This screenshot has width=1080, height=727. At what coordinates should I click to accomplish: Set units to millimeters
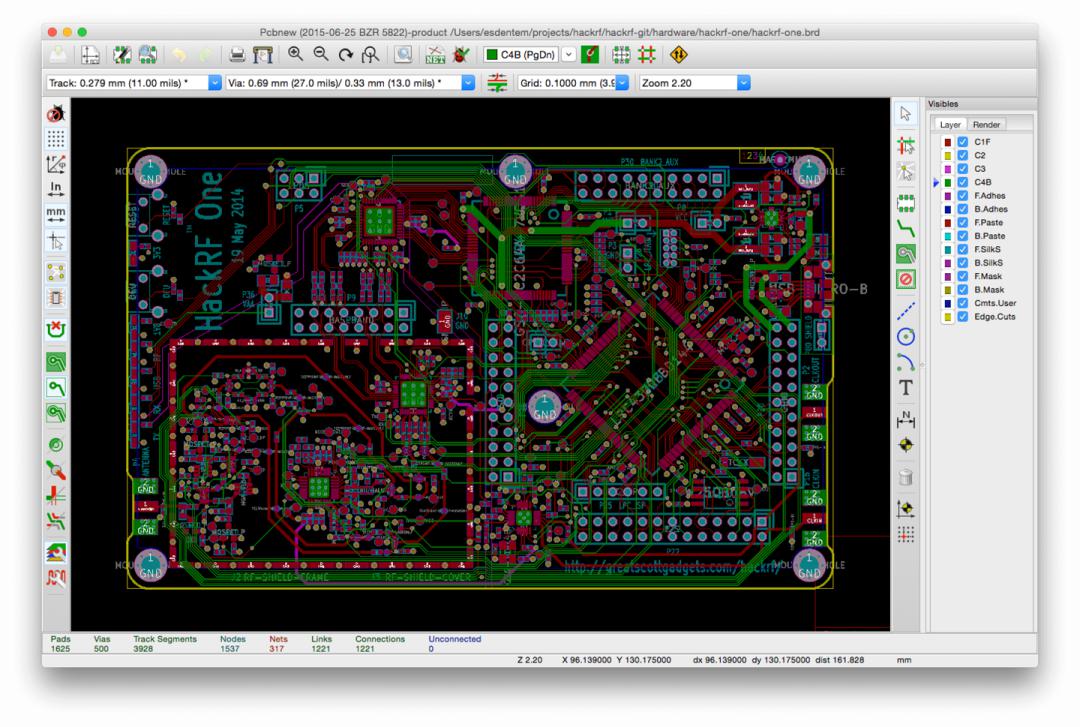click(x=56, y=214)
